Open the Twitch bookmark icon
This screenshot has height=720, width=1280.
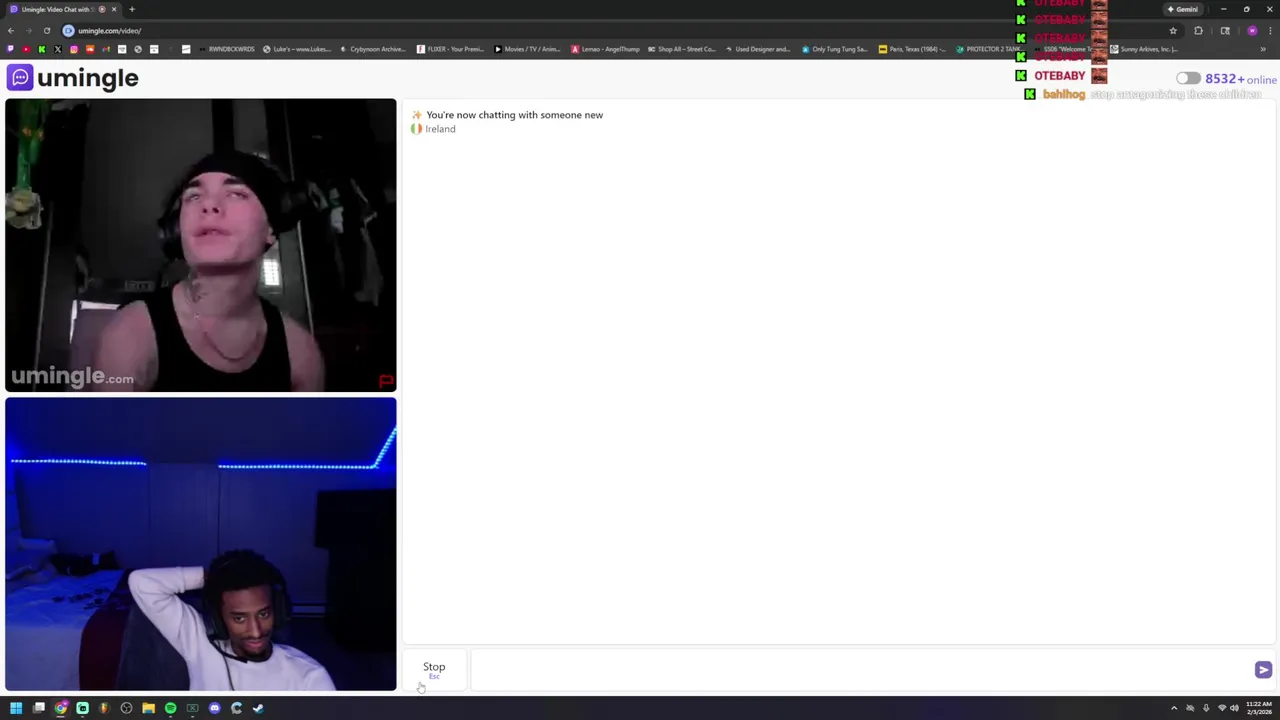[x=10, y=49]
